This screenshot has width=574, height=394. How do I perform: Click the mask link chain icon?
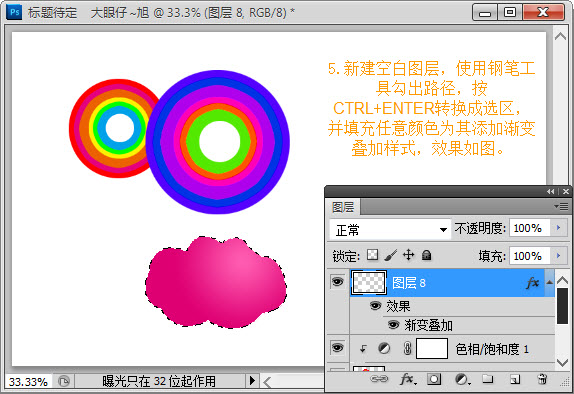coord(407,348)
